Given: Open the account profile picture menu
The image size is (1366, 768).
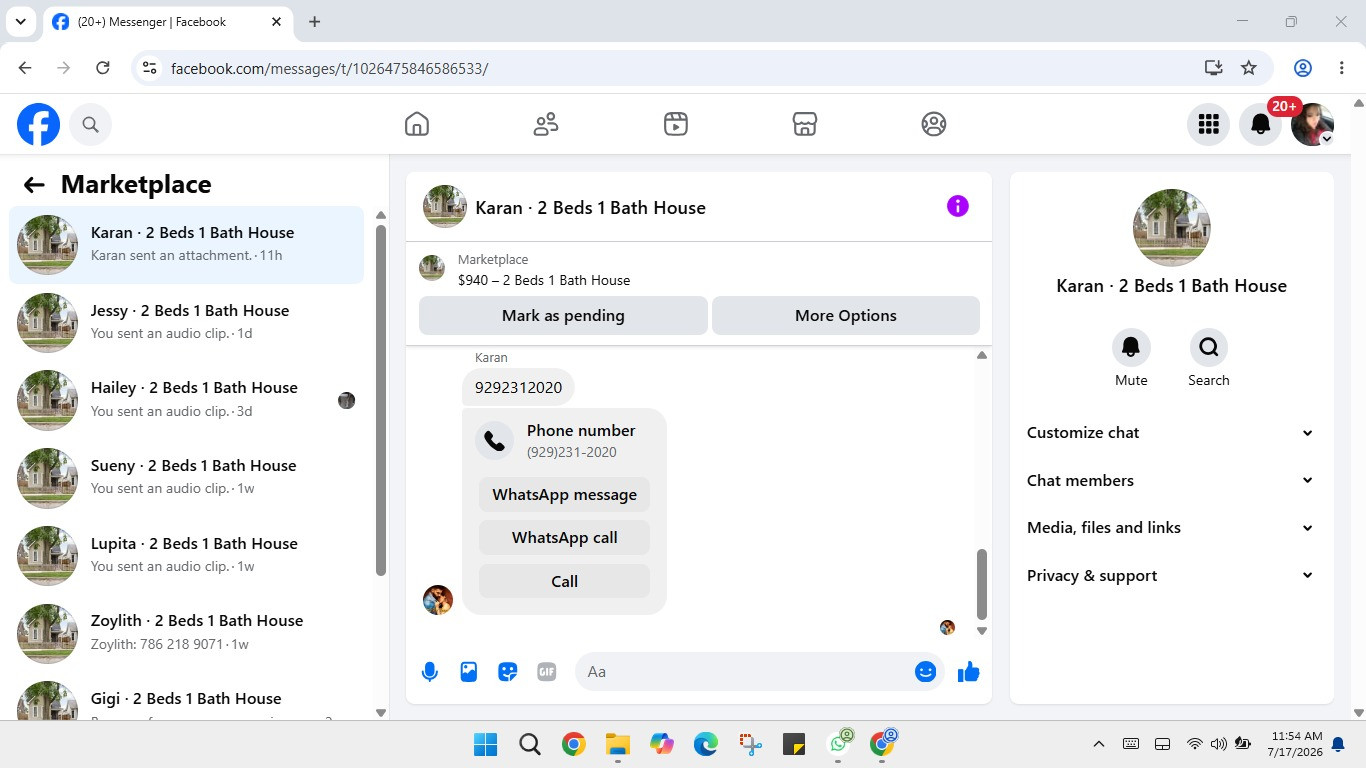Looking at the screenshot, I should [1312, 124].
